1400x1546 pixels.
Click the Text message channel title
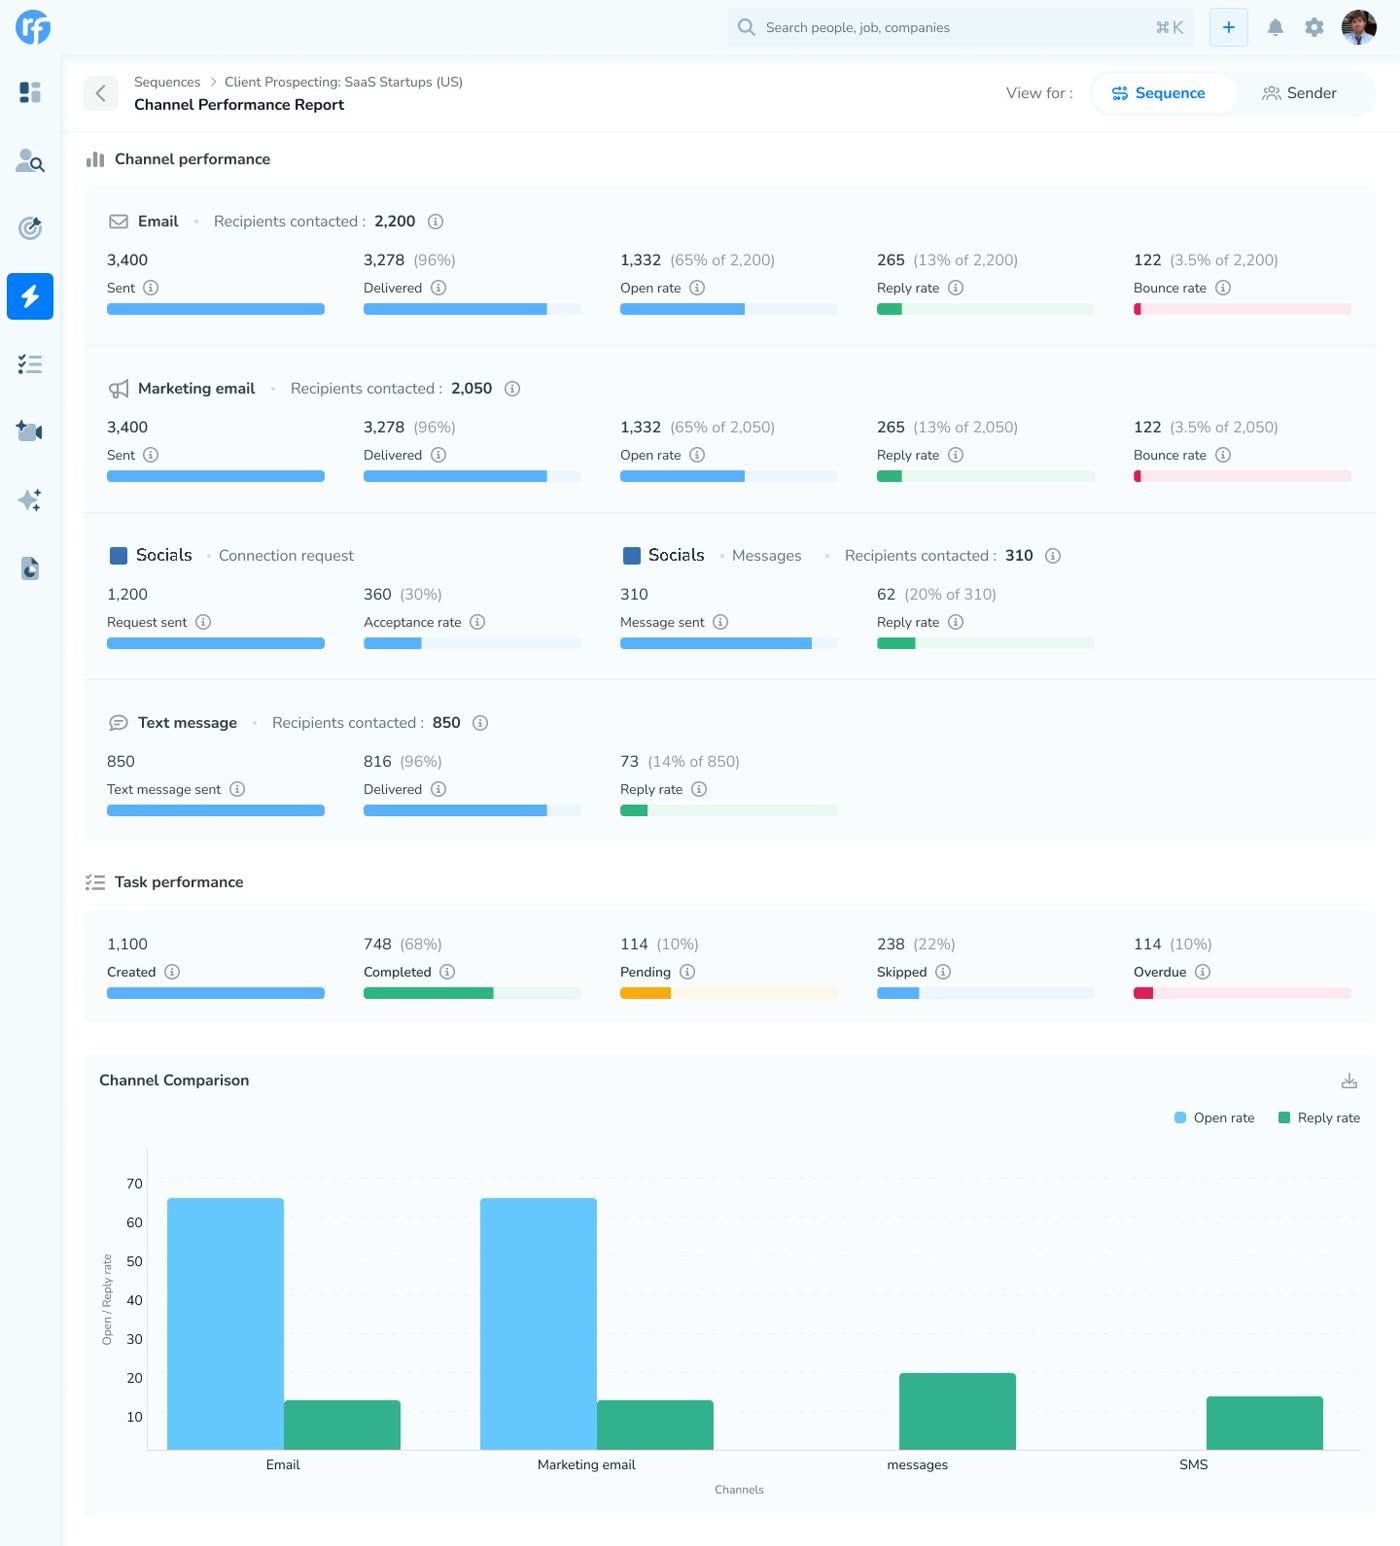187,723
